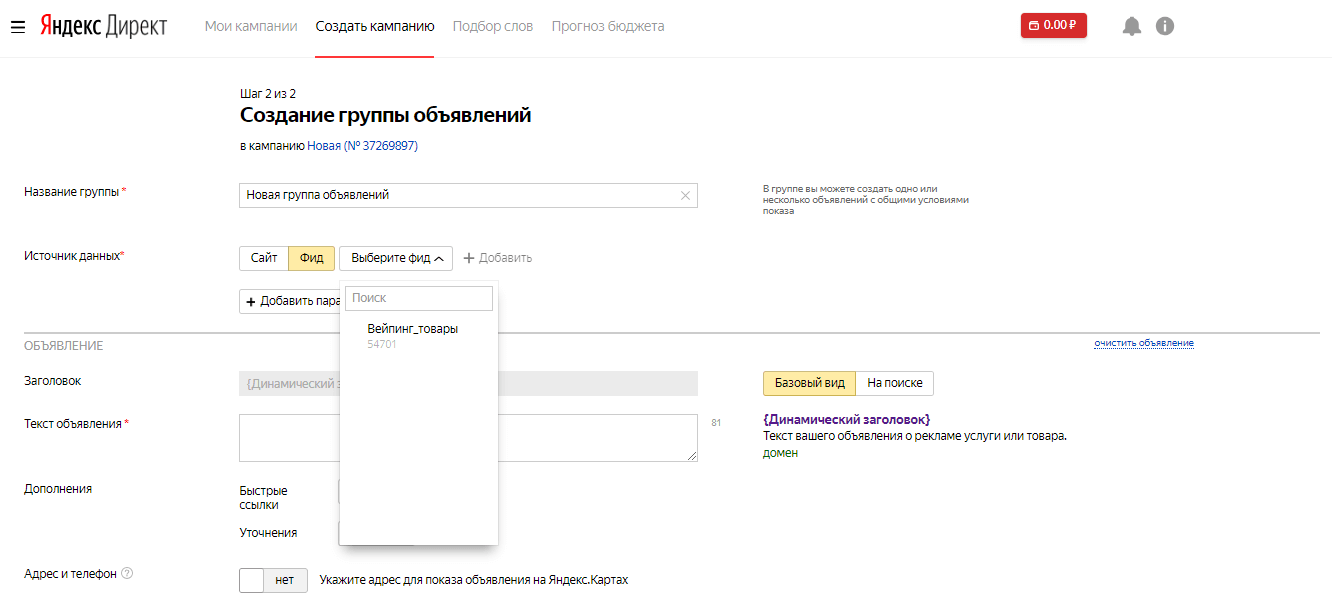Click the Яндекс Директ logo
Viewport: 1332px width, 607px height.
tap(103, 26)
